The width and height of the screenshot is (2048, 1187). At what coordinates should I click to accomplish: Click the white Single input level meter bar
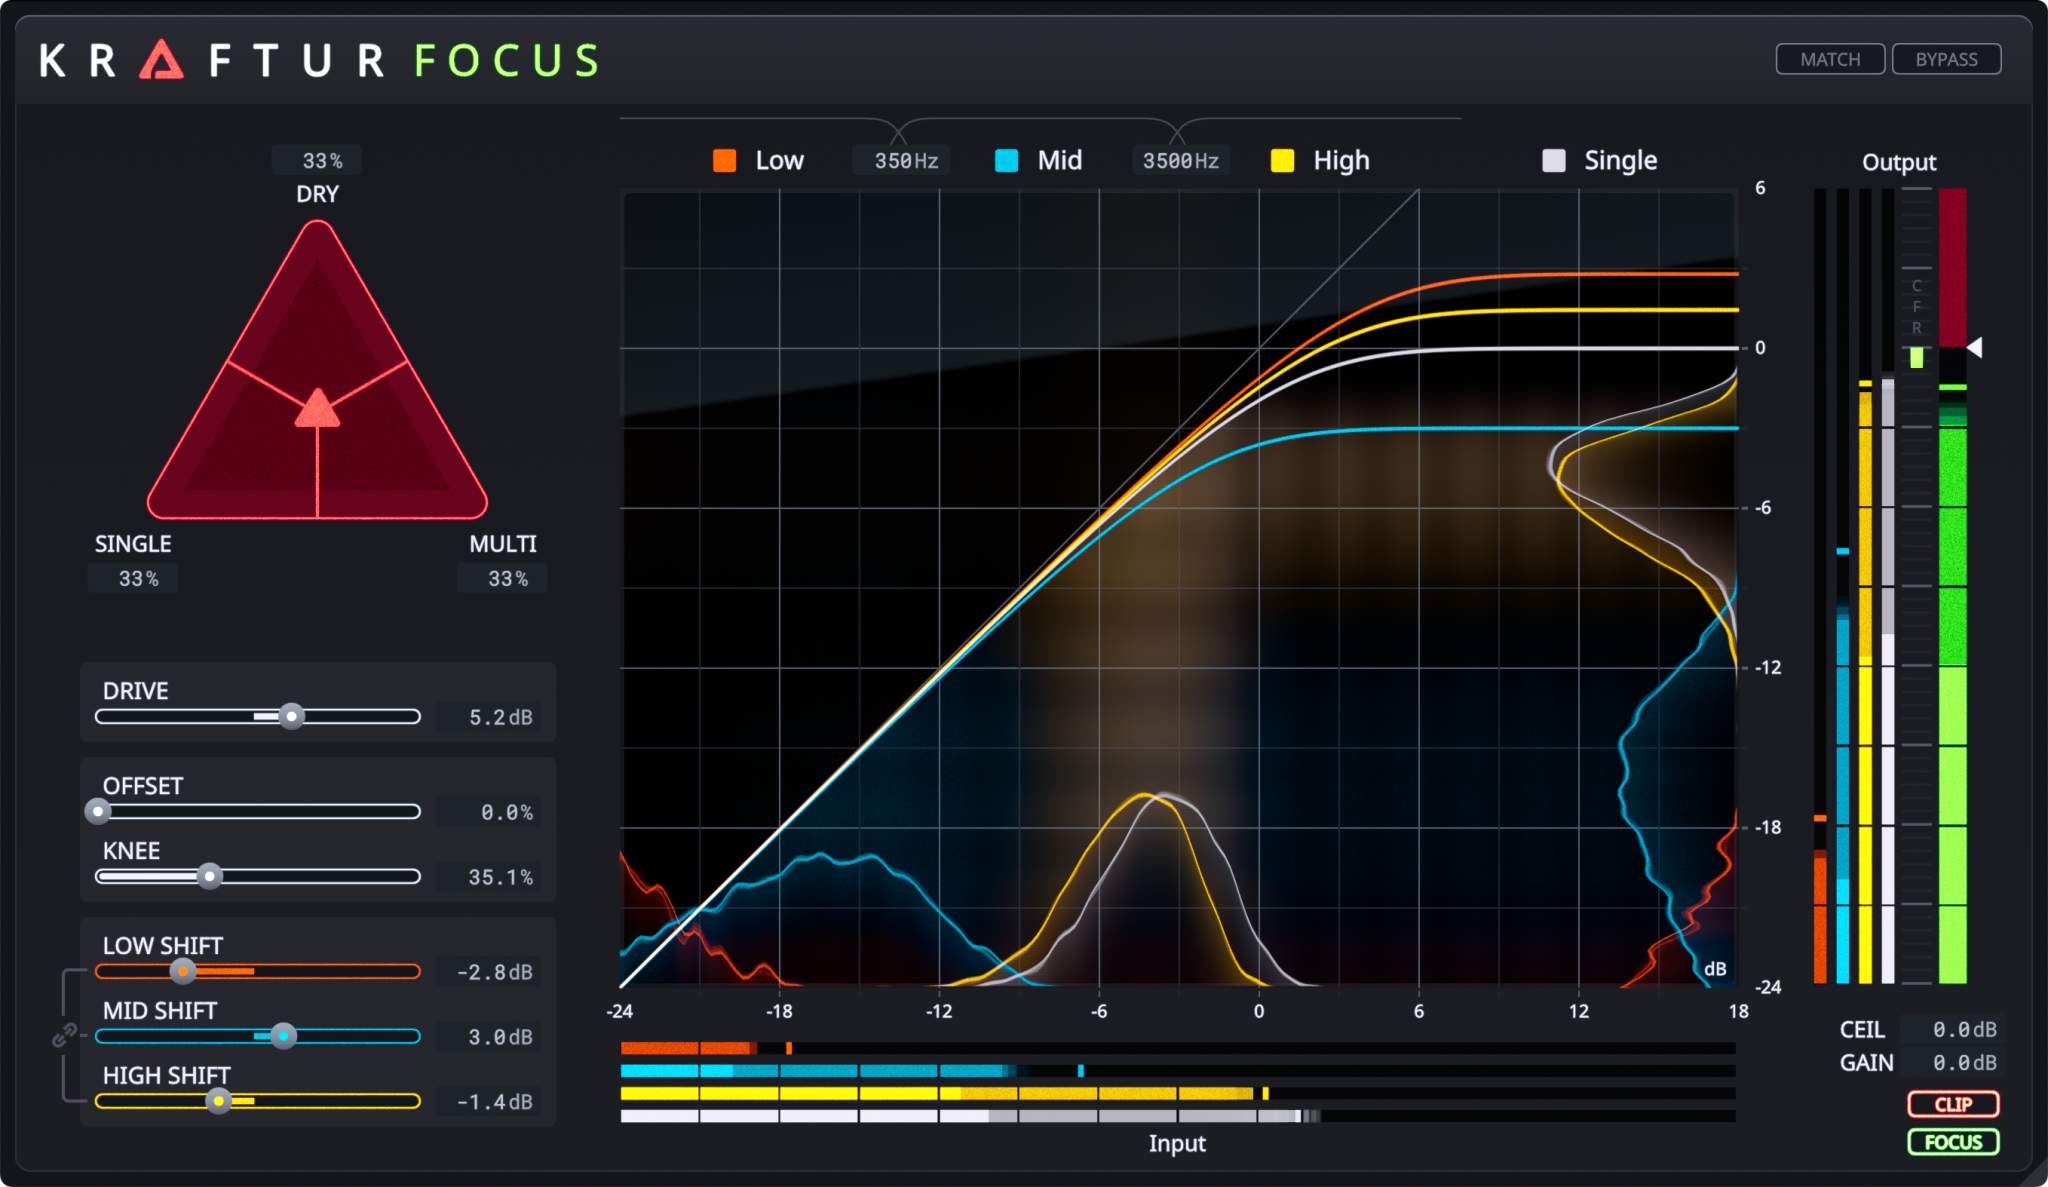pos(1177,1116)
